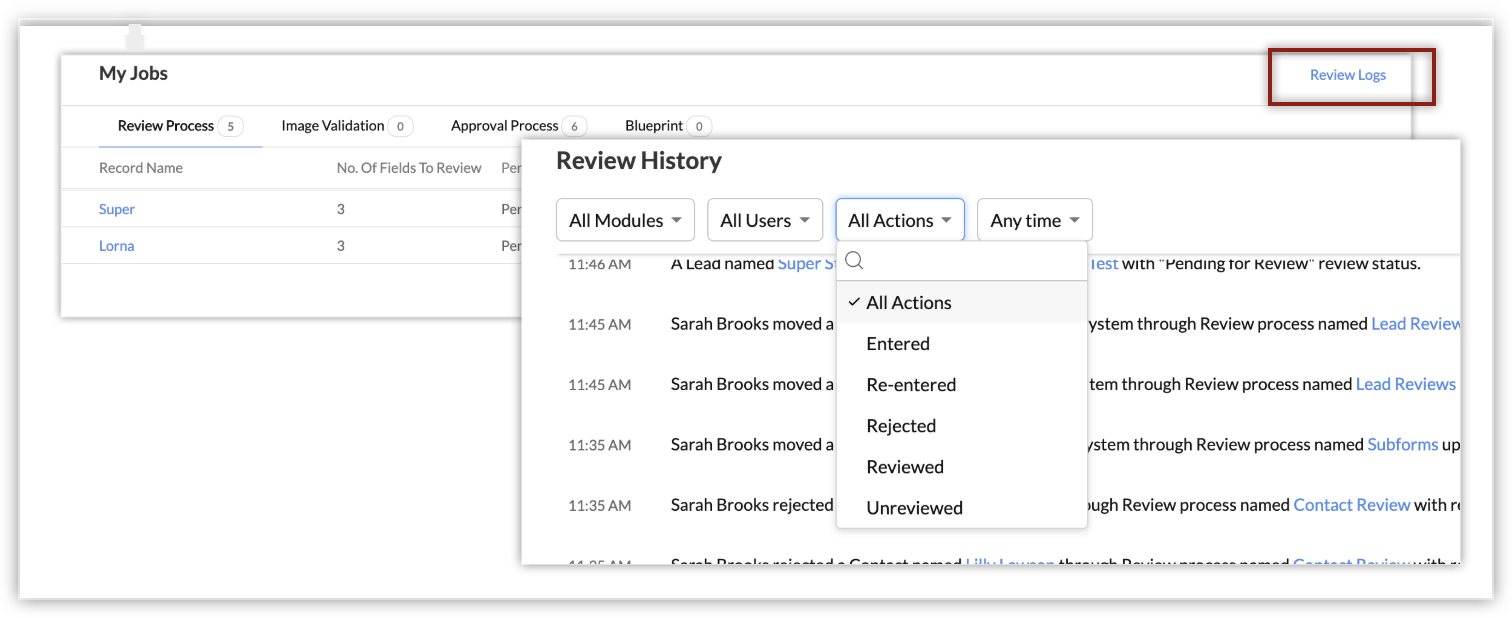Click the Record Name column header

[x=141, y=168]
